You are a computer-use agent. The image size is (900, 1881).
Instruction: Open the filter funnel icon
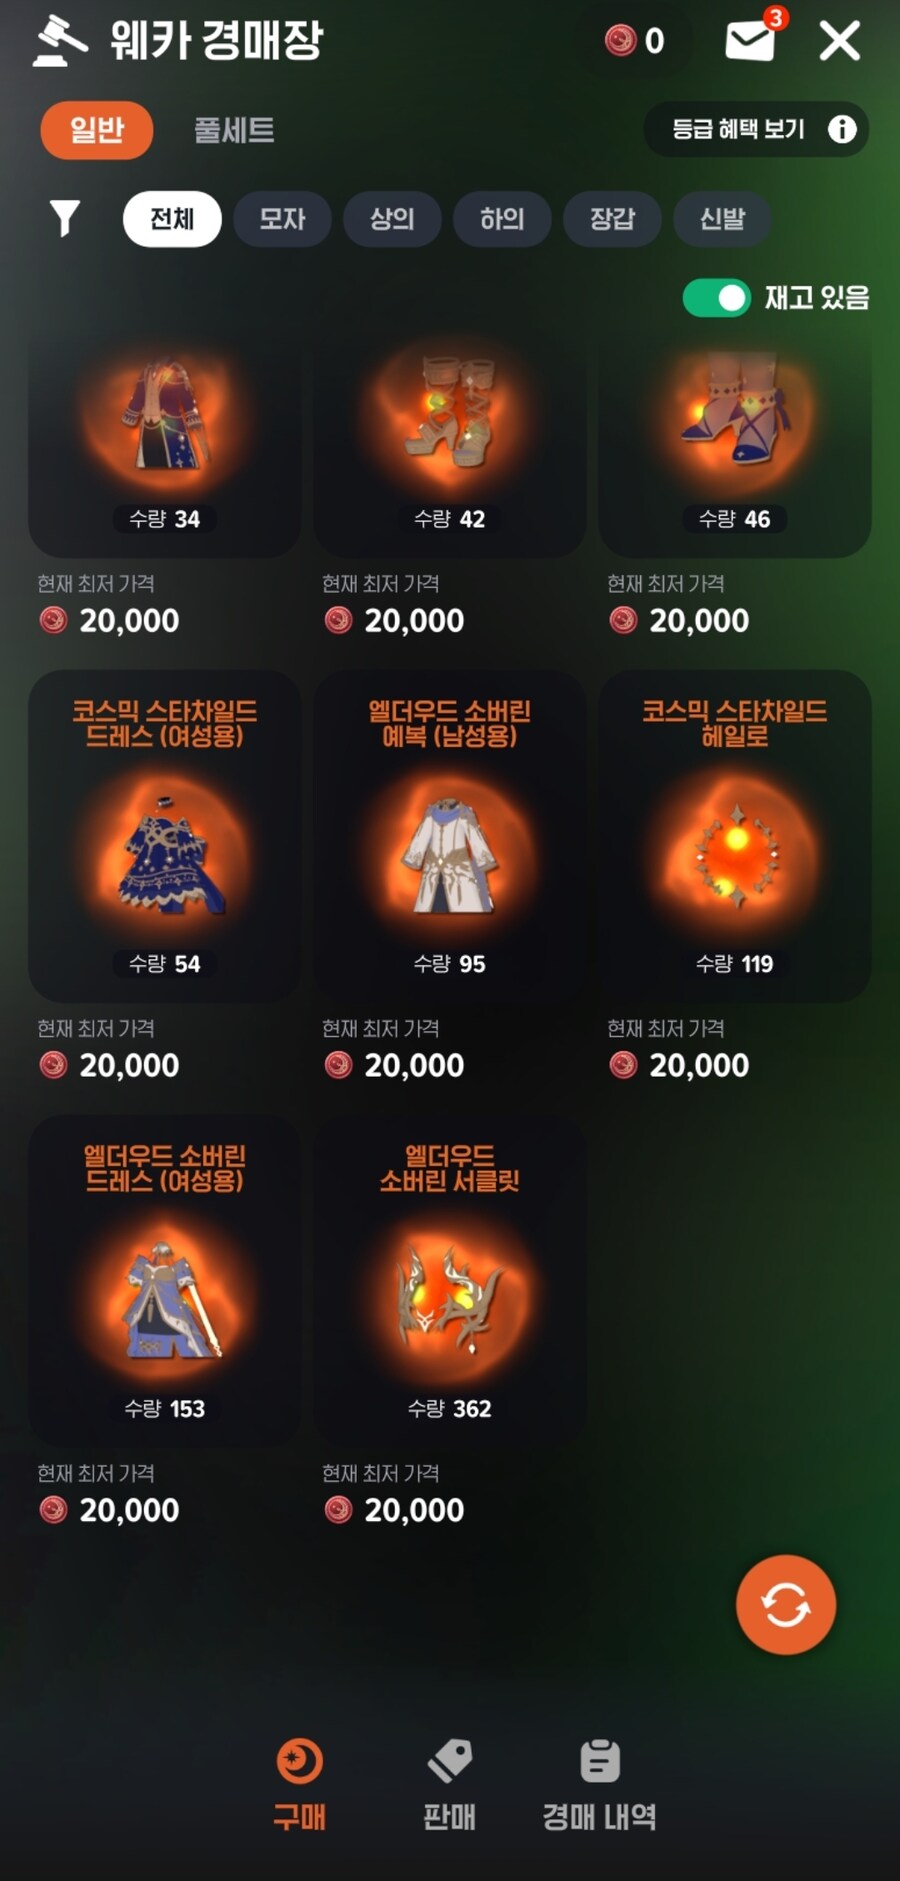pyautogui.click(x=65, y=218)
